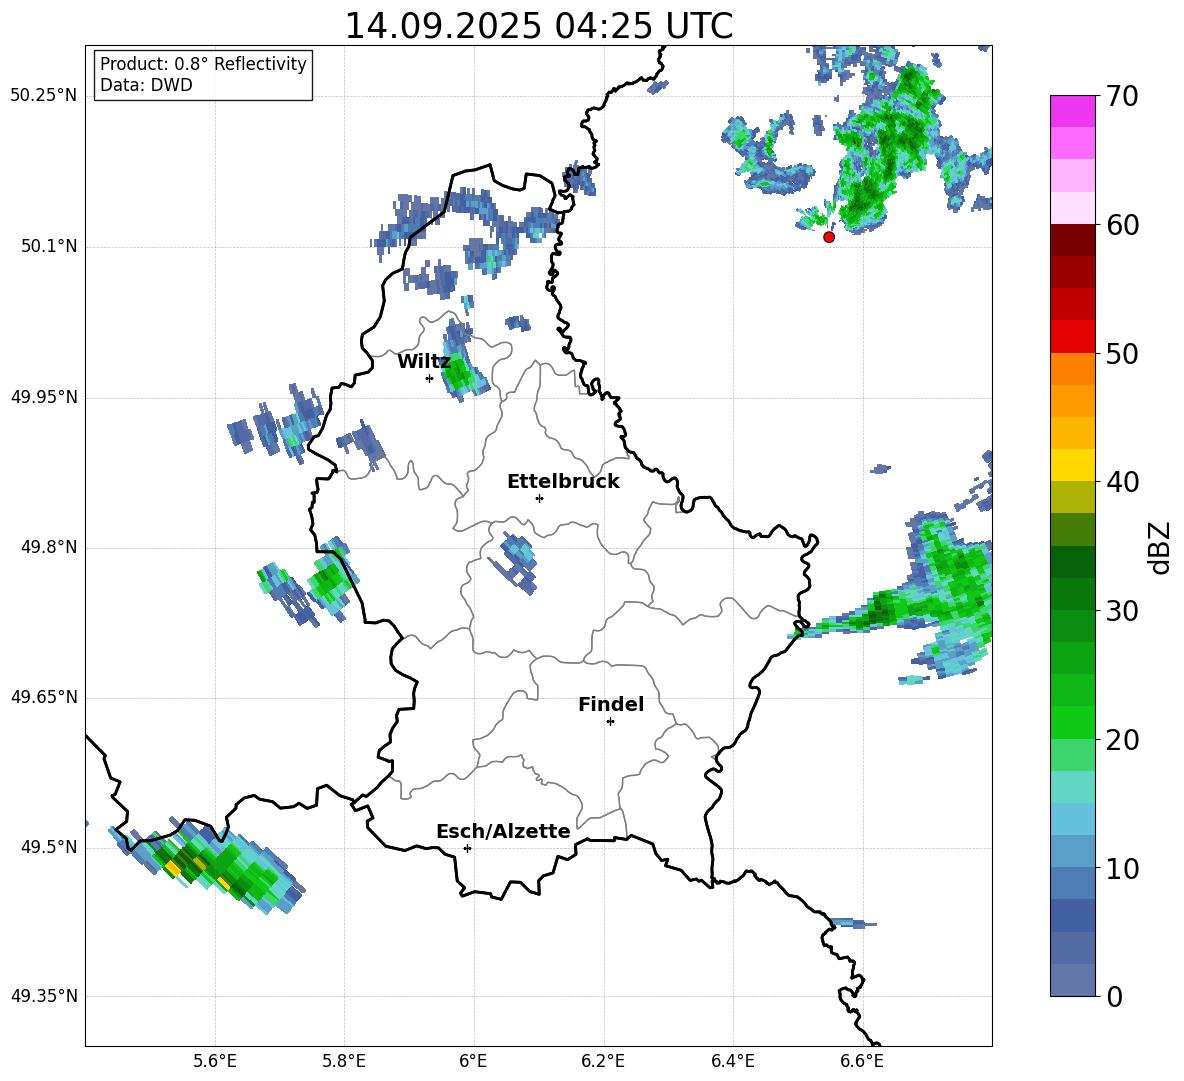Pick the turquoise band between 10 and 20 dBZ
Image resolution: width=1184 pixels, height=1081 pixels.
click(1072, 787)
